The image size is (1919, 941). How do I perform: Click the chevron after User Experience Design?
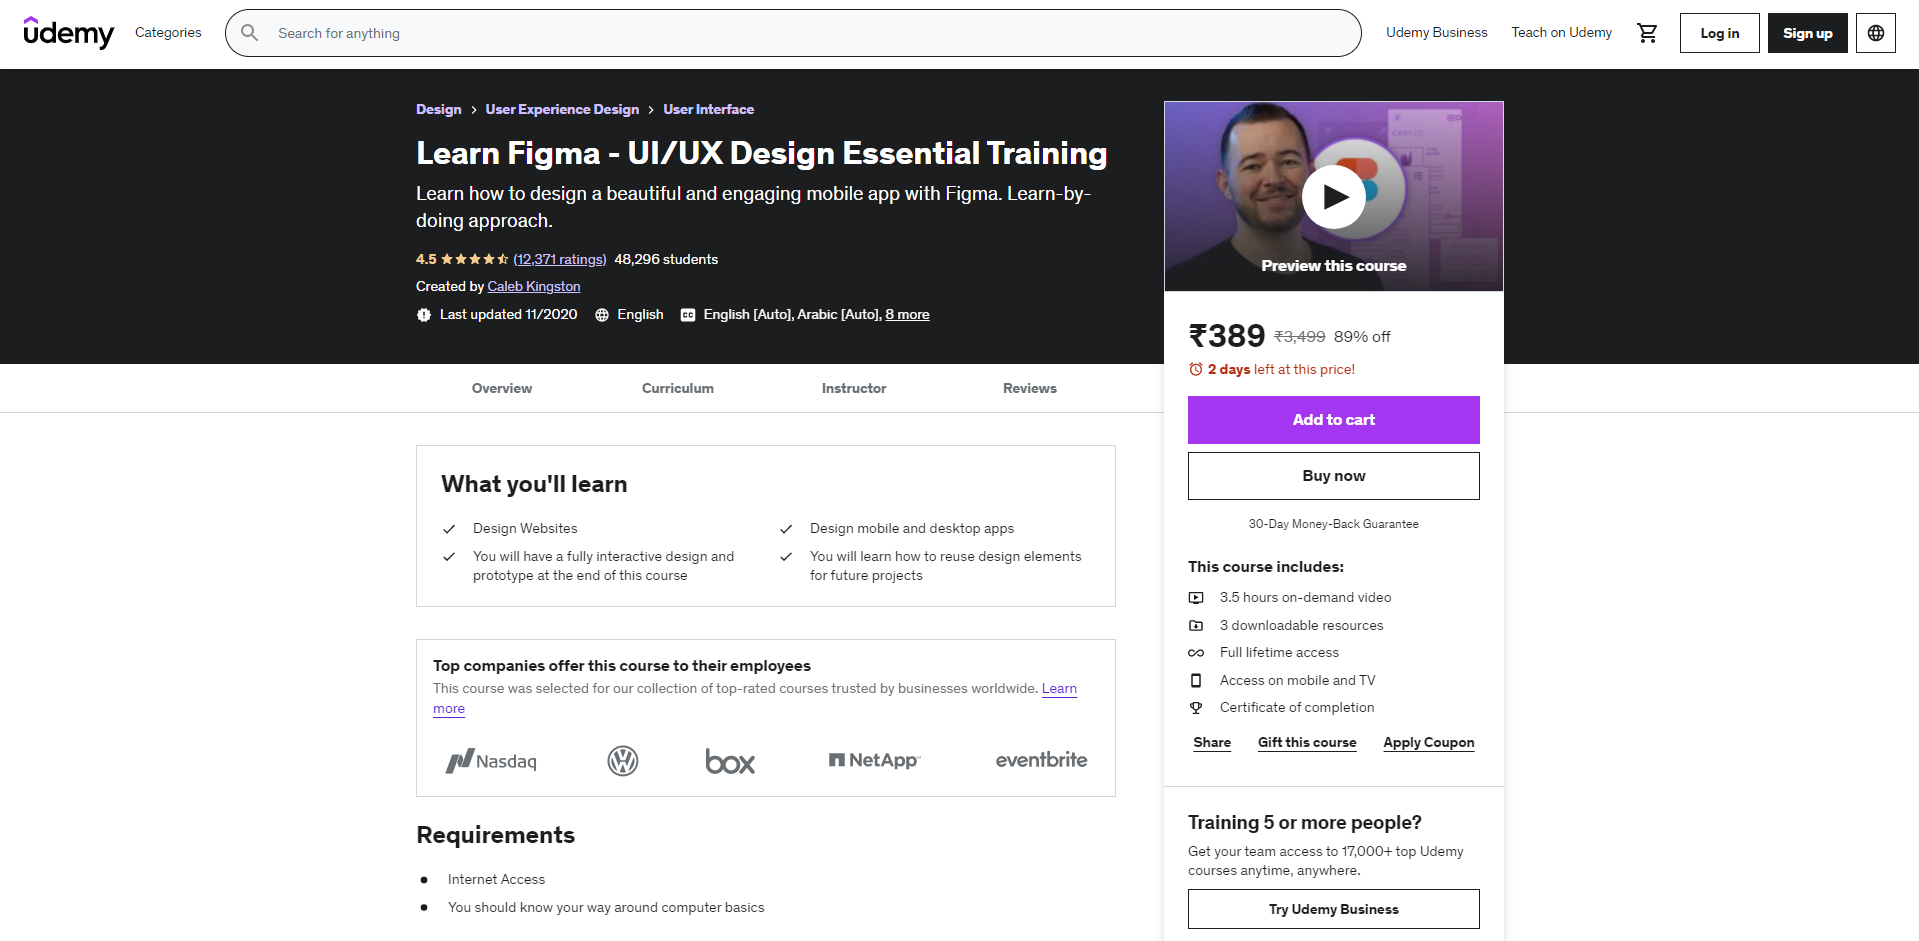click(x=651, y=110)
